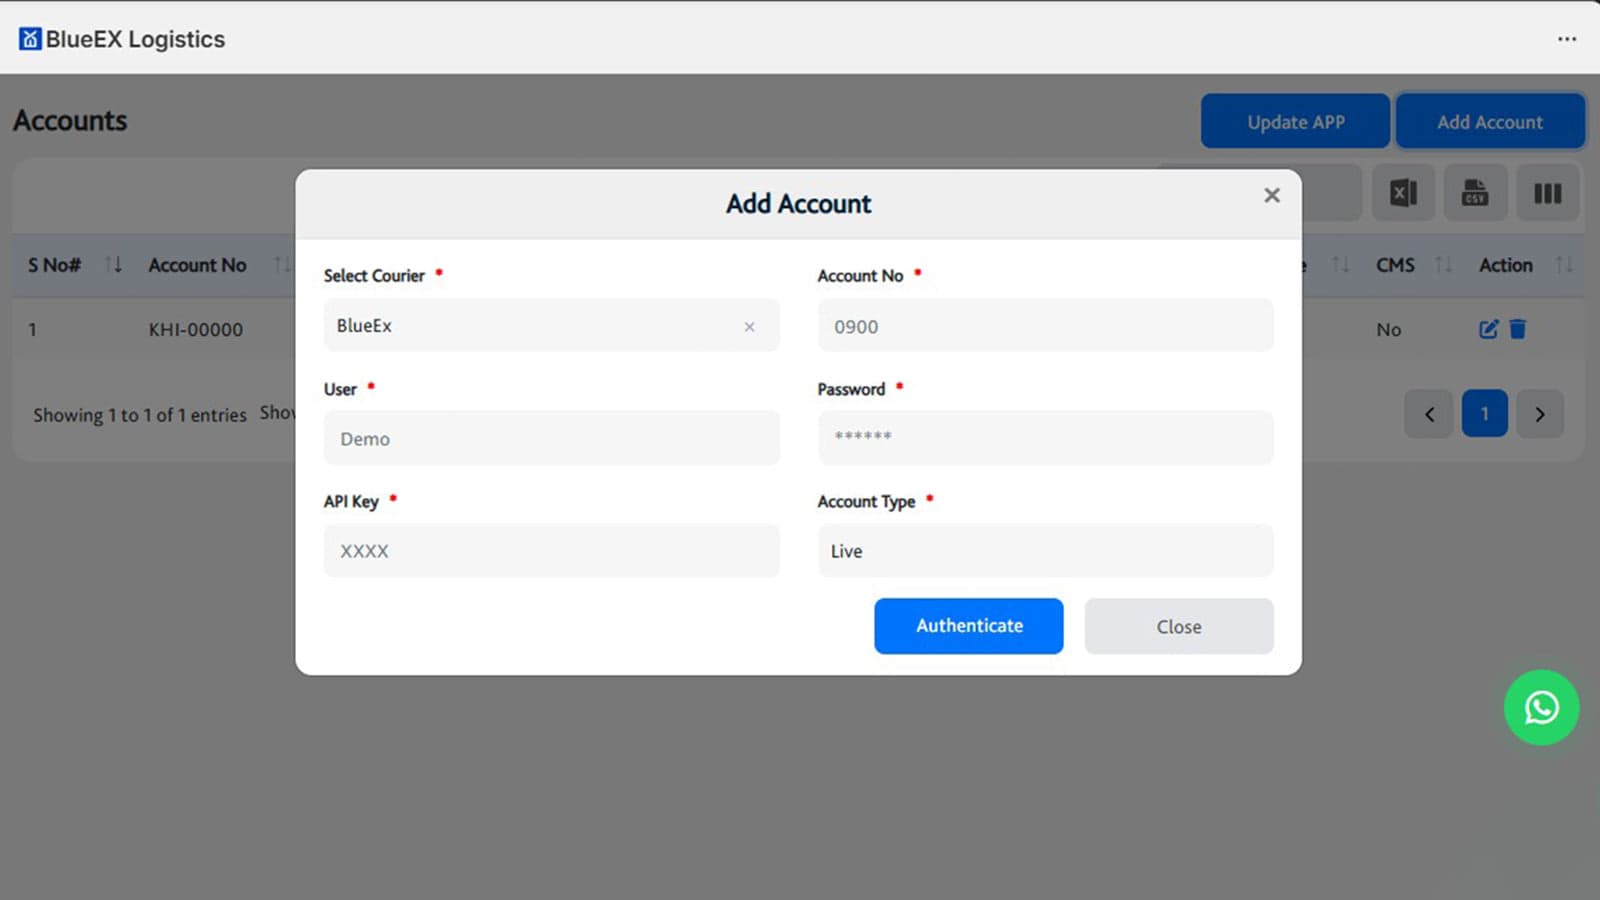This screenshot has height=900, width=1600.
Task: Export accounts to Excel
Action: coord(1403,193)
